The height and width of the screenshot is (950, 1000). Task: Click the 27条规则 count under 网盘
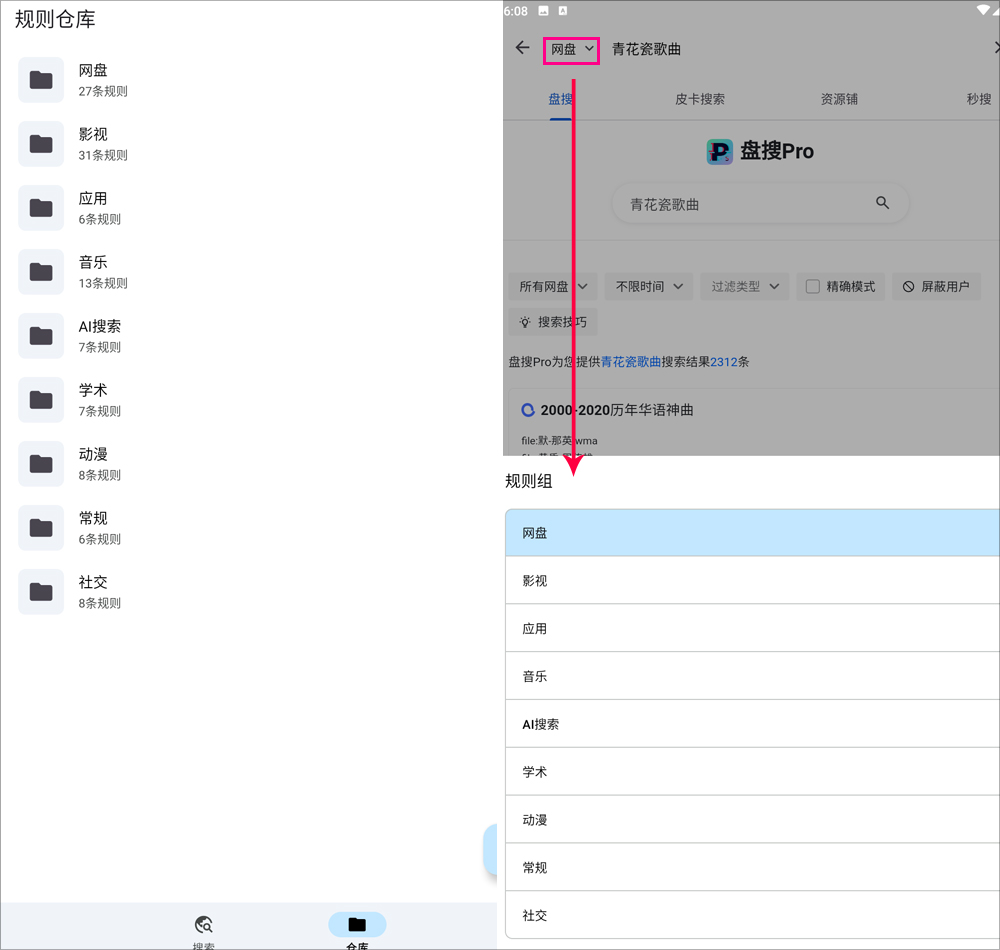(x=103, y=91)
